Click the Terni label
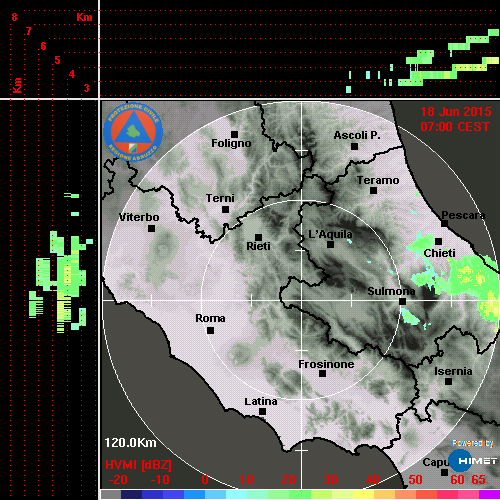 pos(220,198)
